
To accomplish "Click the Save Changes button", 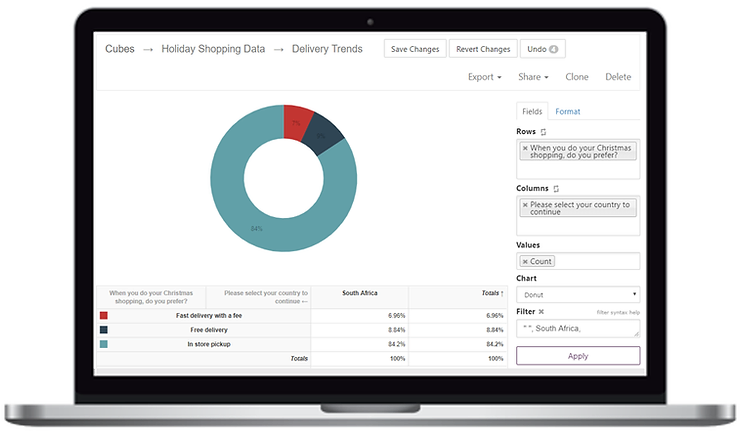I will coord(414,48).
